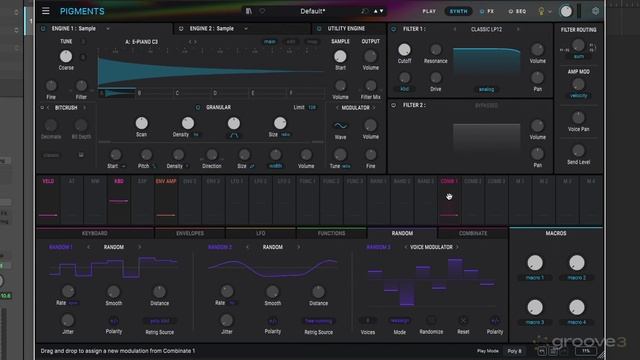Switch to the Keyboard modulation tab
This screenshot has height=360, width=640.
click(95, 233)
